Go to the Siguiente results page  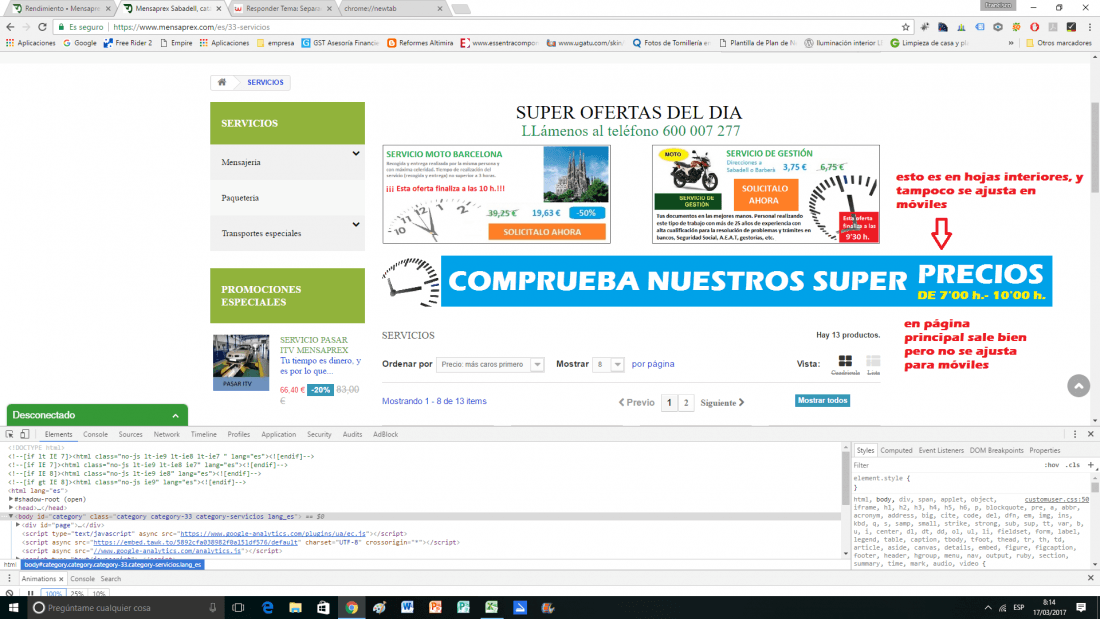click(x=722, y=403)
